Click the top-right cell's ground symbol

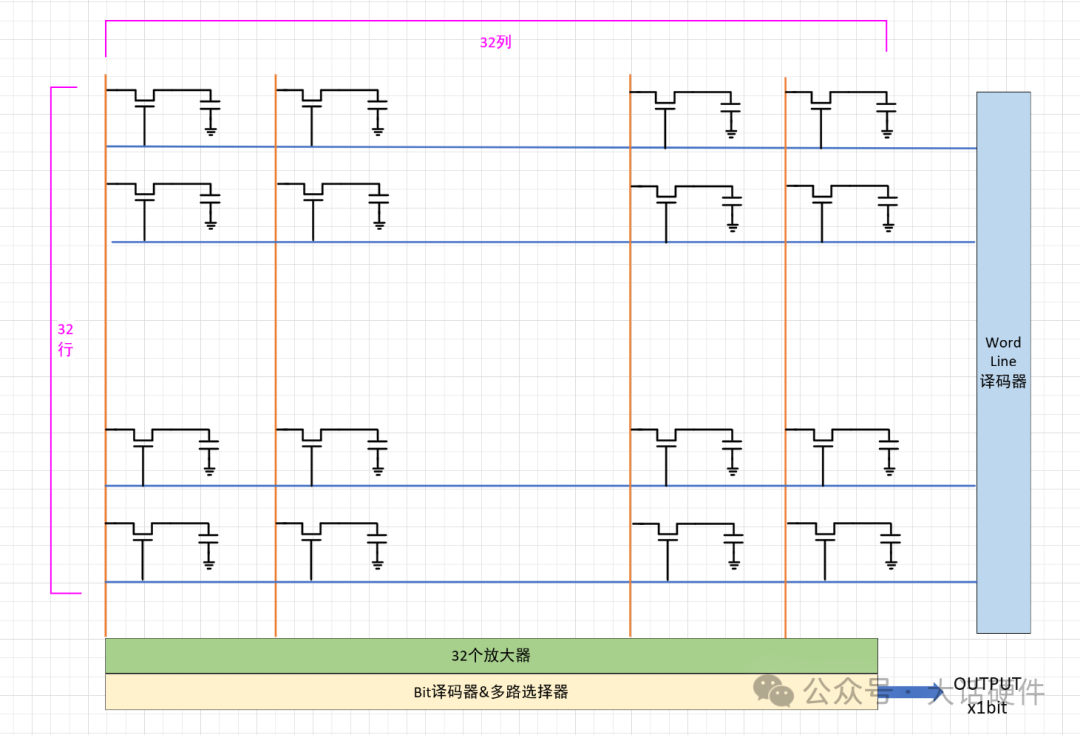(887, 131)
